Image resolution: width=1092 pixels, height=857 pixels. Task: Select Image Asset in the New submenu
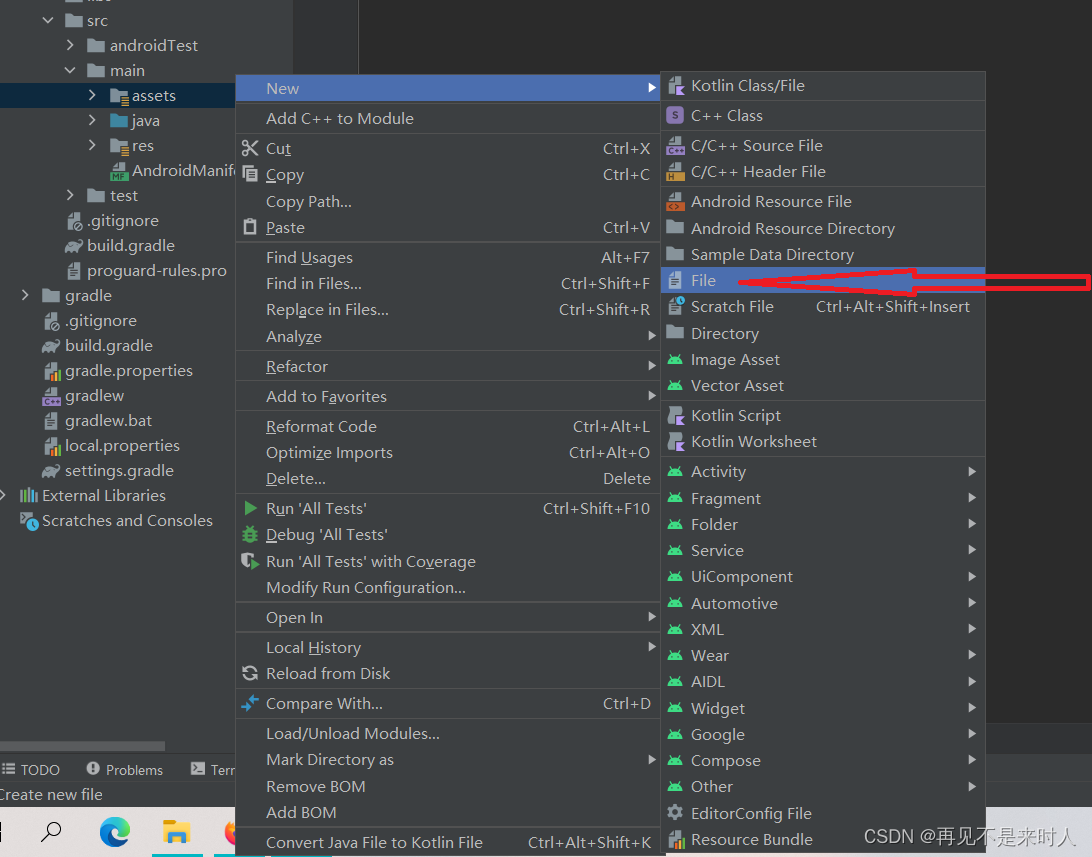coord(735,359)
